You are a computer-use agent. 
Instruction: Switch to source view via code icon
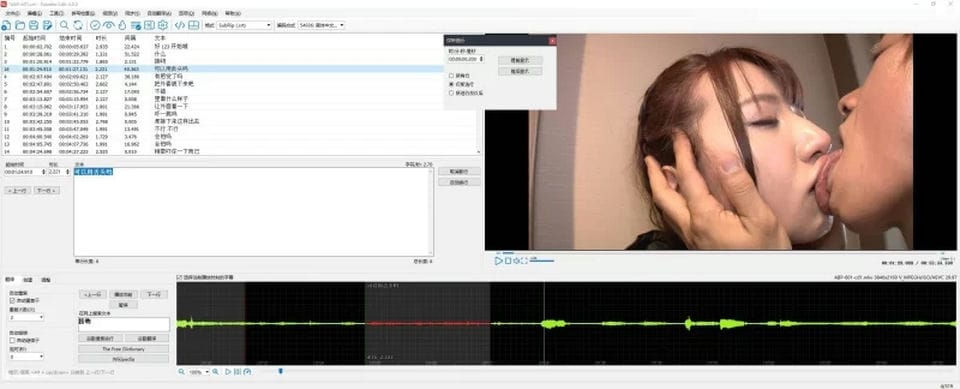point(179,25)
